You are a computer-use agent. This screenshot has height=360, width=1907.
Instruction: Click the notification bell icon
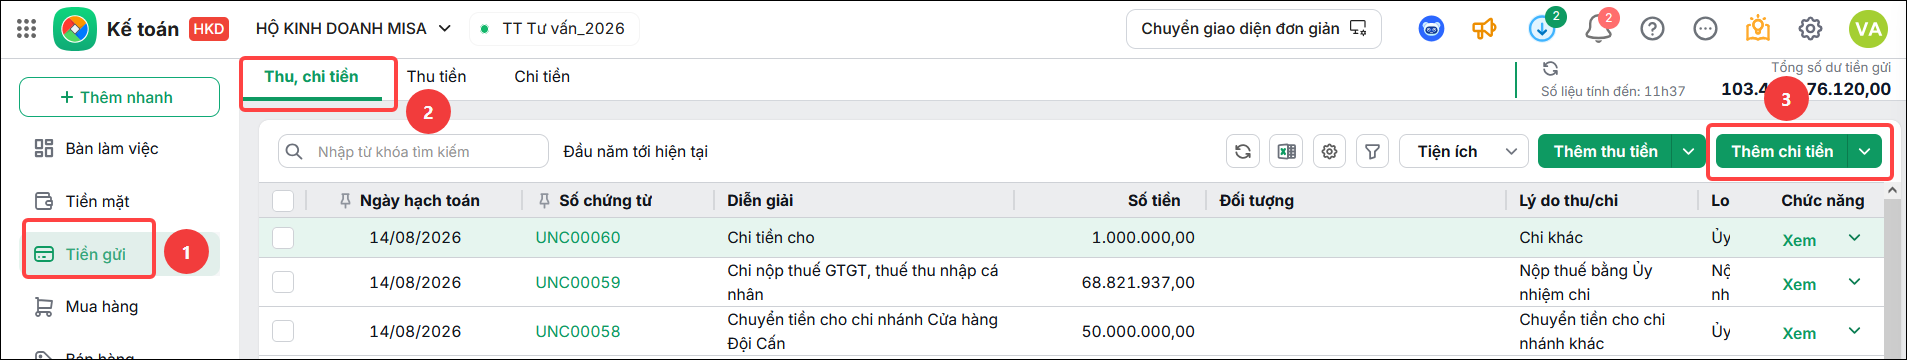pyautogui.click(x=1598, y=29)
